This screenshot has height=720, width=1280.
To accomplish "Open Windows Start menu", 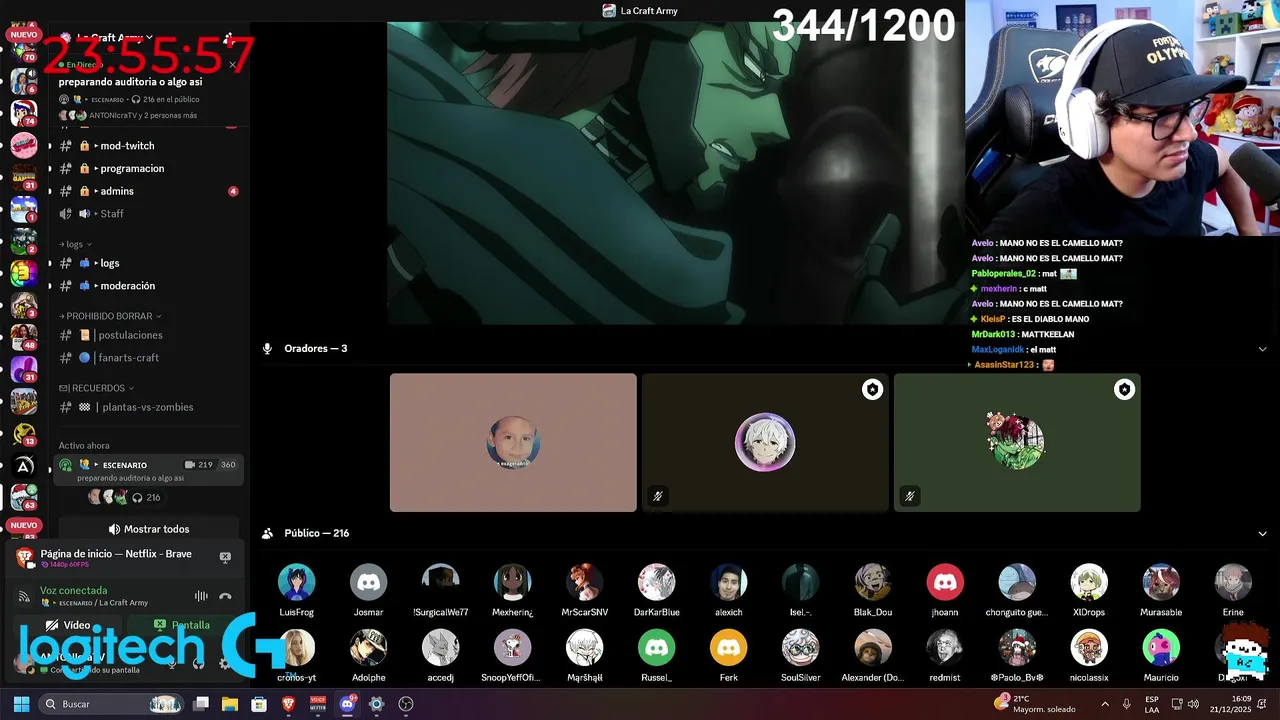I will pos(21,704).
